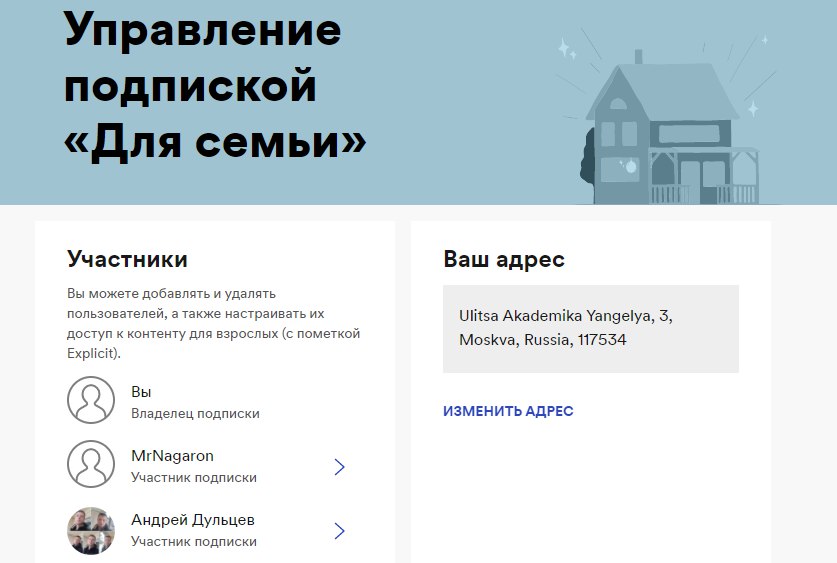Click the Участник подписки label under Андрей Дульцев
The image size is (837, 563).
point(194,542)
